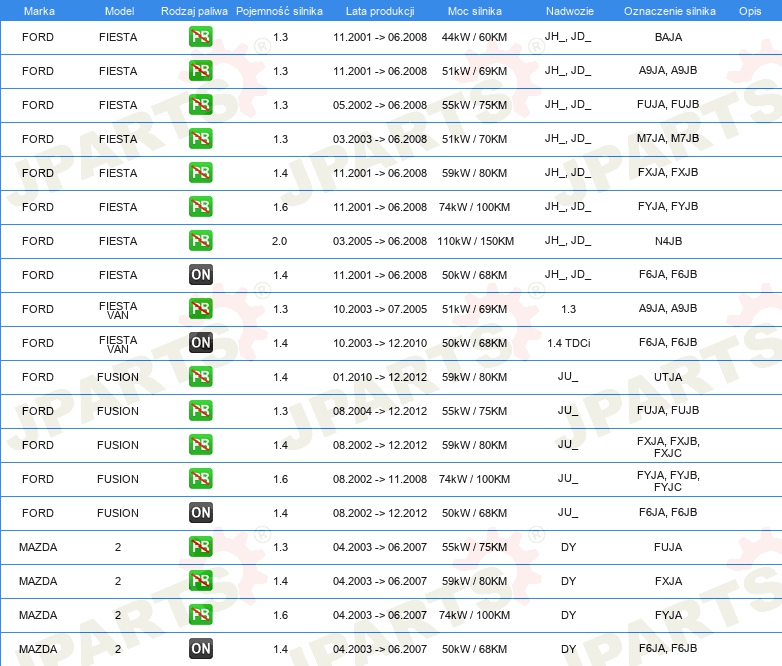Select the FYJA, FYJB, FYJC engine code cell
This screenshot has height=666, width=782.
668,481
